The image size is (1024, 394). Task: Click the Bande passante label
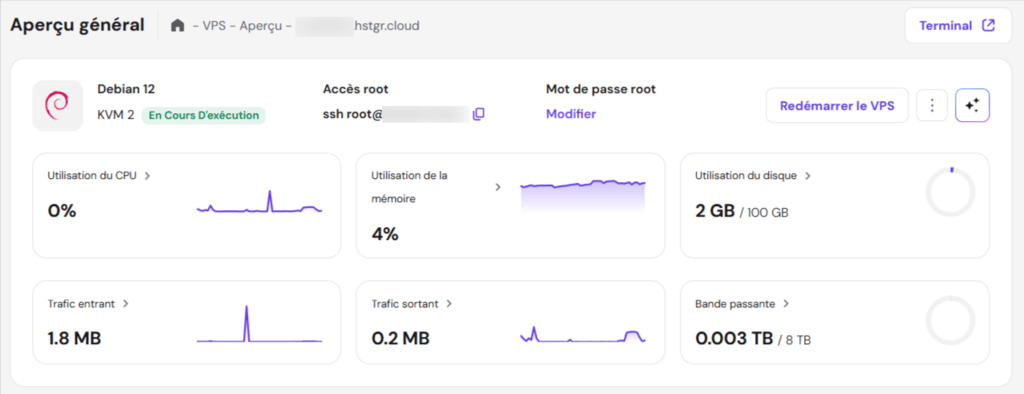pos(735,304)
